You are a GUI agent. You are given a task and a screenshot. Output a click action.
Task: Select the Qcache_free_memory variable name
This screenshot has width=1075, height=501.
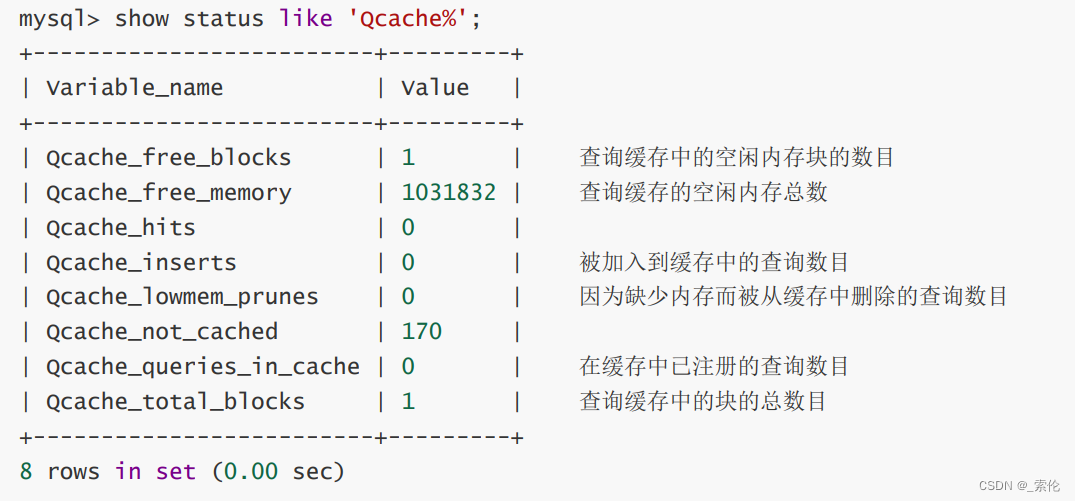[168, 193]
